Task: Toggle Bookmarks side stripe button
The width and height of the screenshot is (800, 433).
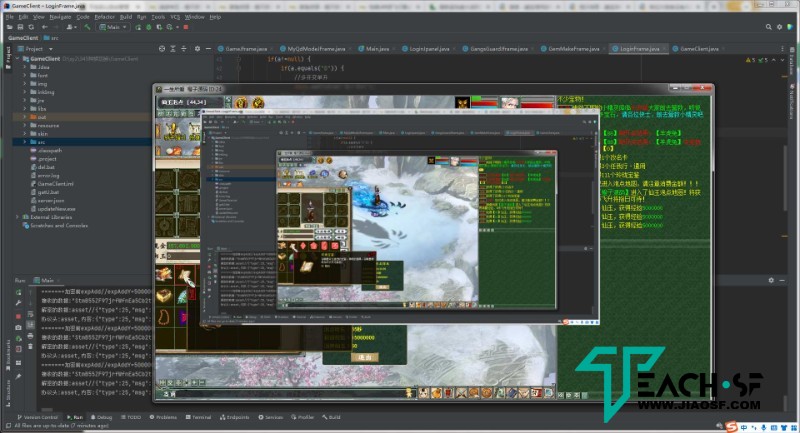Action: click(8, 354)
